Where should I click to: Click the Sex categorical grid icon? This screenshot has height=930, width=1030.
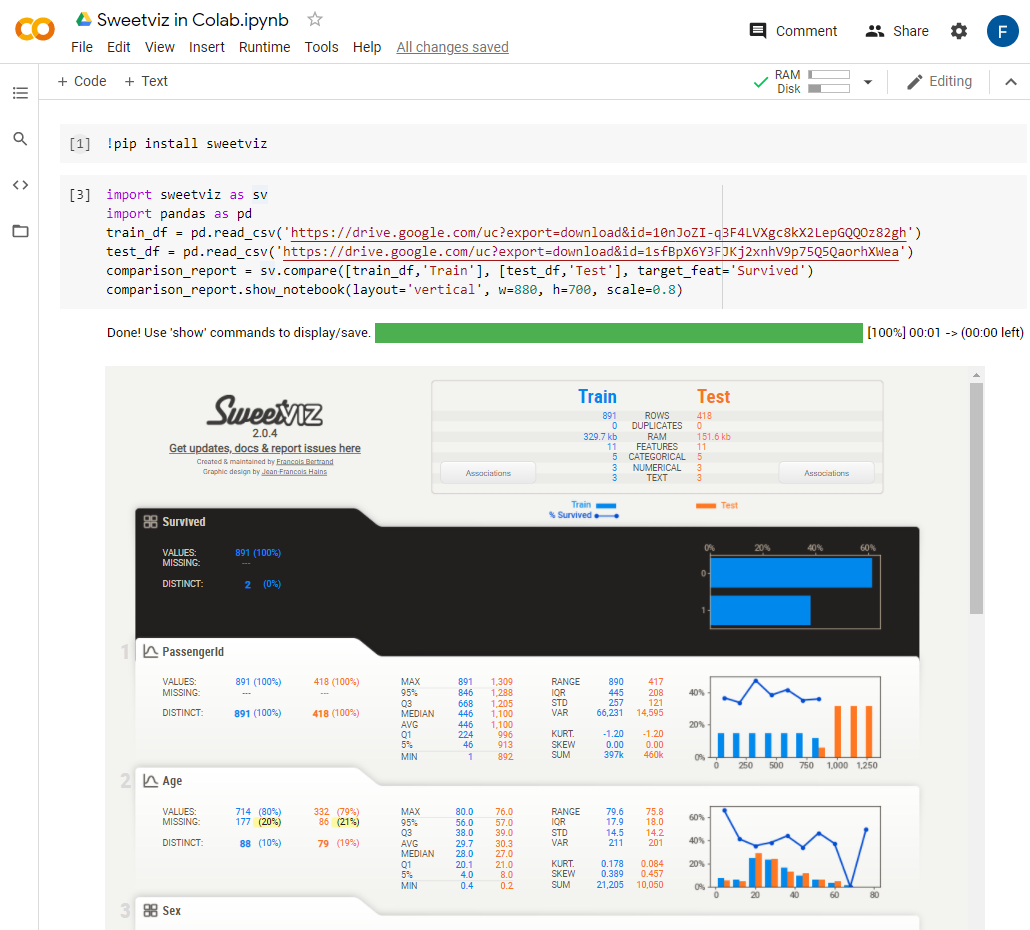(x=150, y=910)
